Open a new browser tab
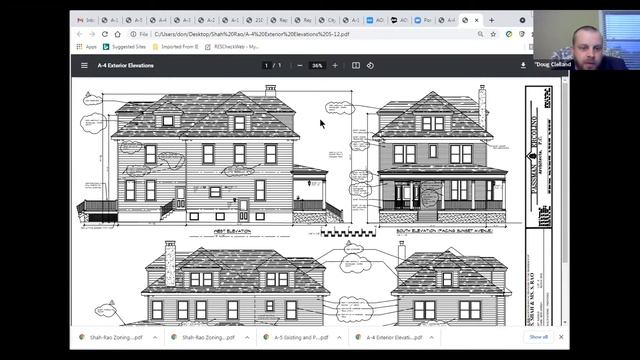This screenshot has height=360, width=640. [x=491, y=20]
